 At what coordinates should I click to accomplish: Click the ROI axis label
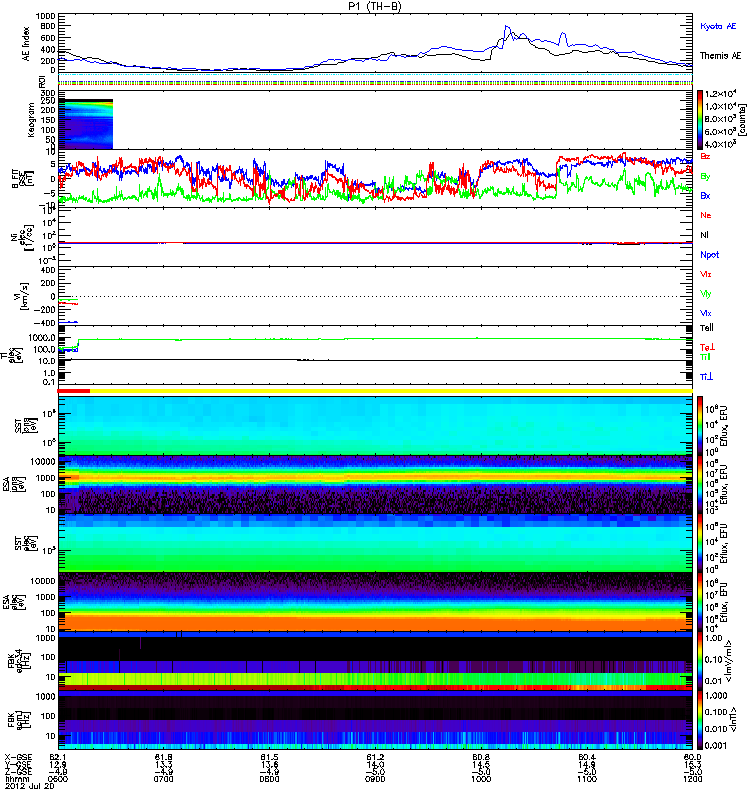(42, 82)
